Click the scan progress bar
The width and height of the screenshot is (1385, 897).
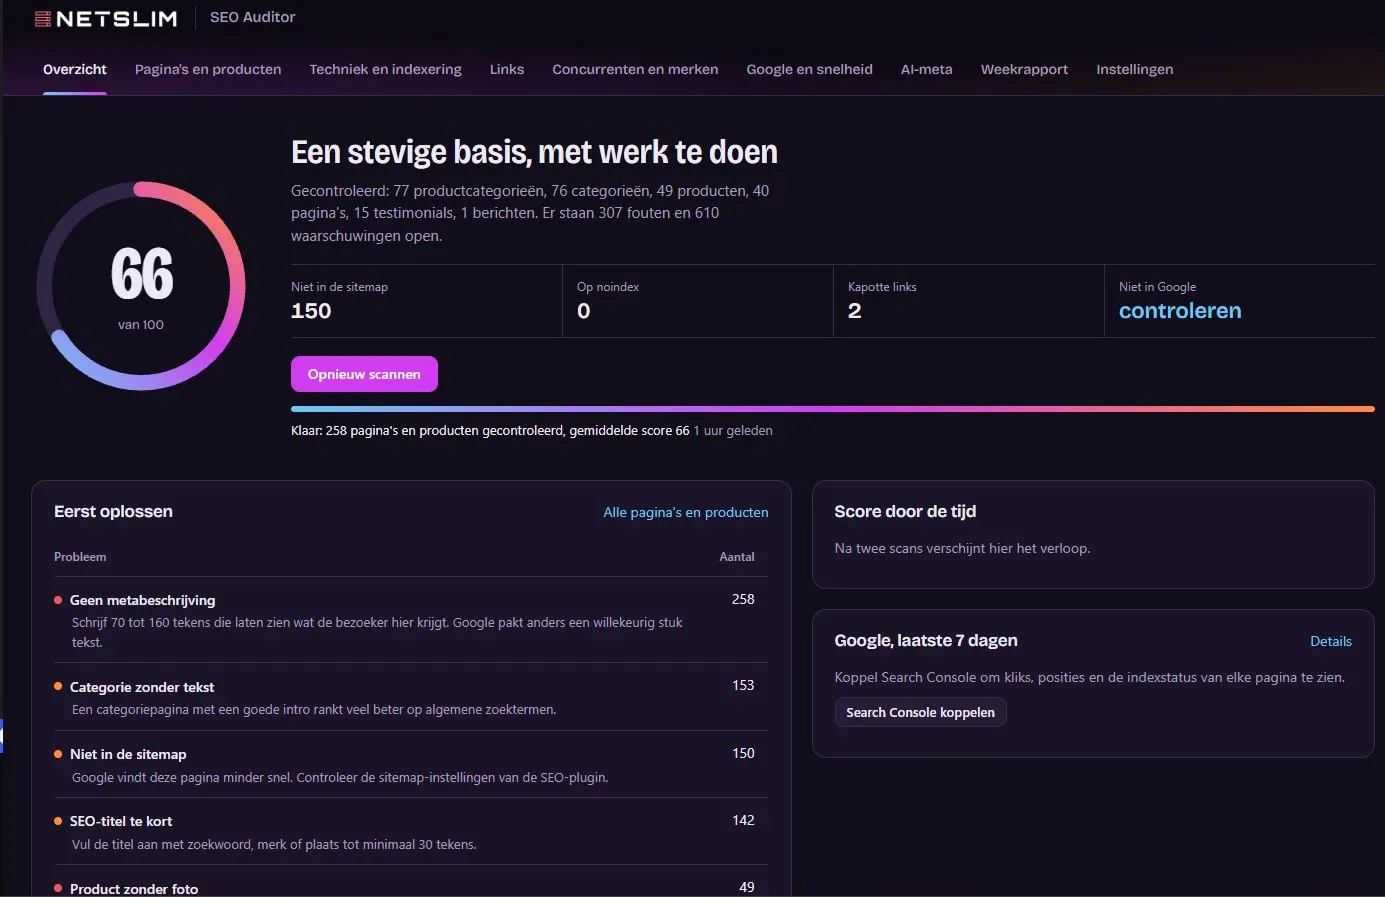click(833, 409)
